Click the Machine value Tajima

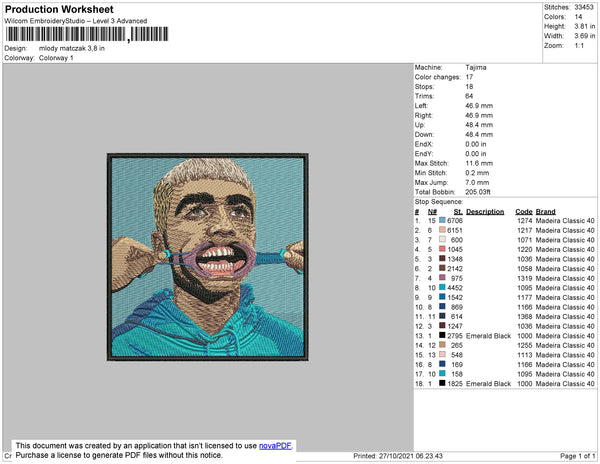[x=476, y=67]
